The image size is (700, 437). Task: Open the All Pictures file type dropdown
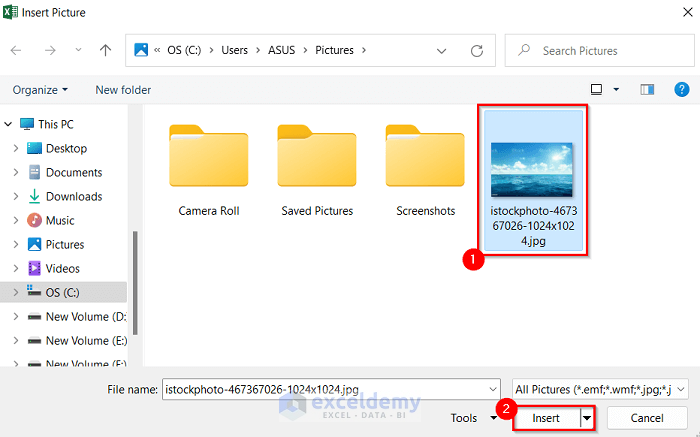(x=600, y=390)
